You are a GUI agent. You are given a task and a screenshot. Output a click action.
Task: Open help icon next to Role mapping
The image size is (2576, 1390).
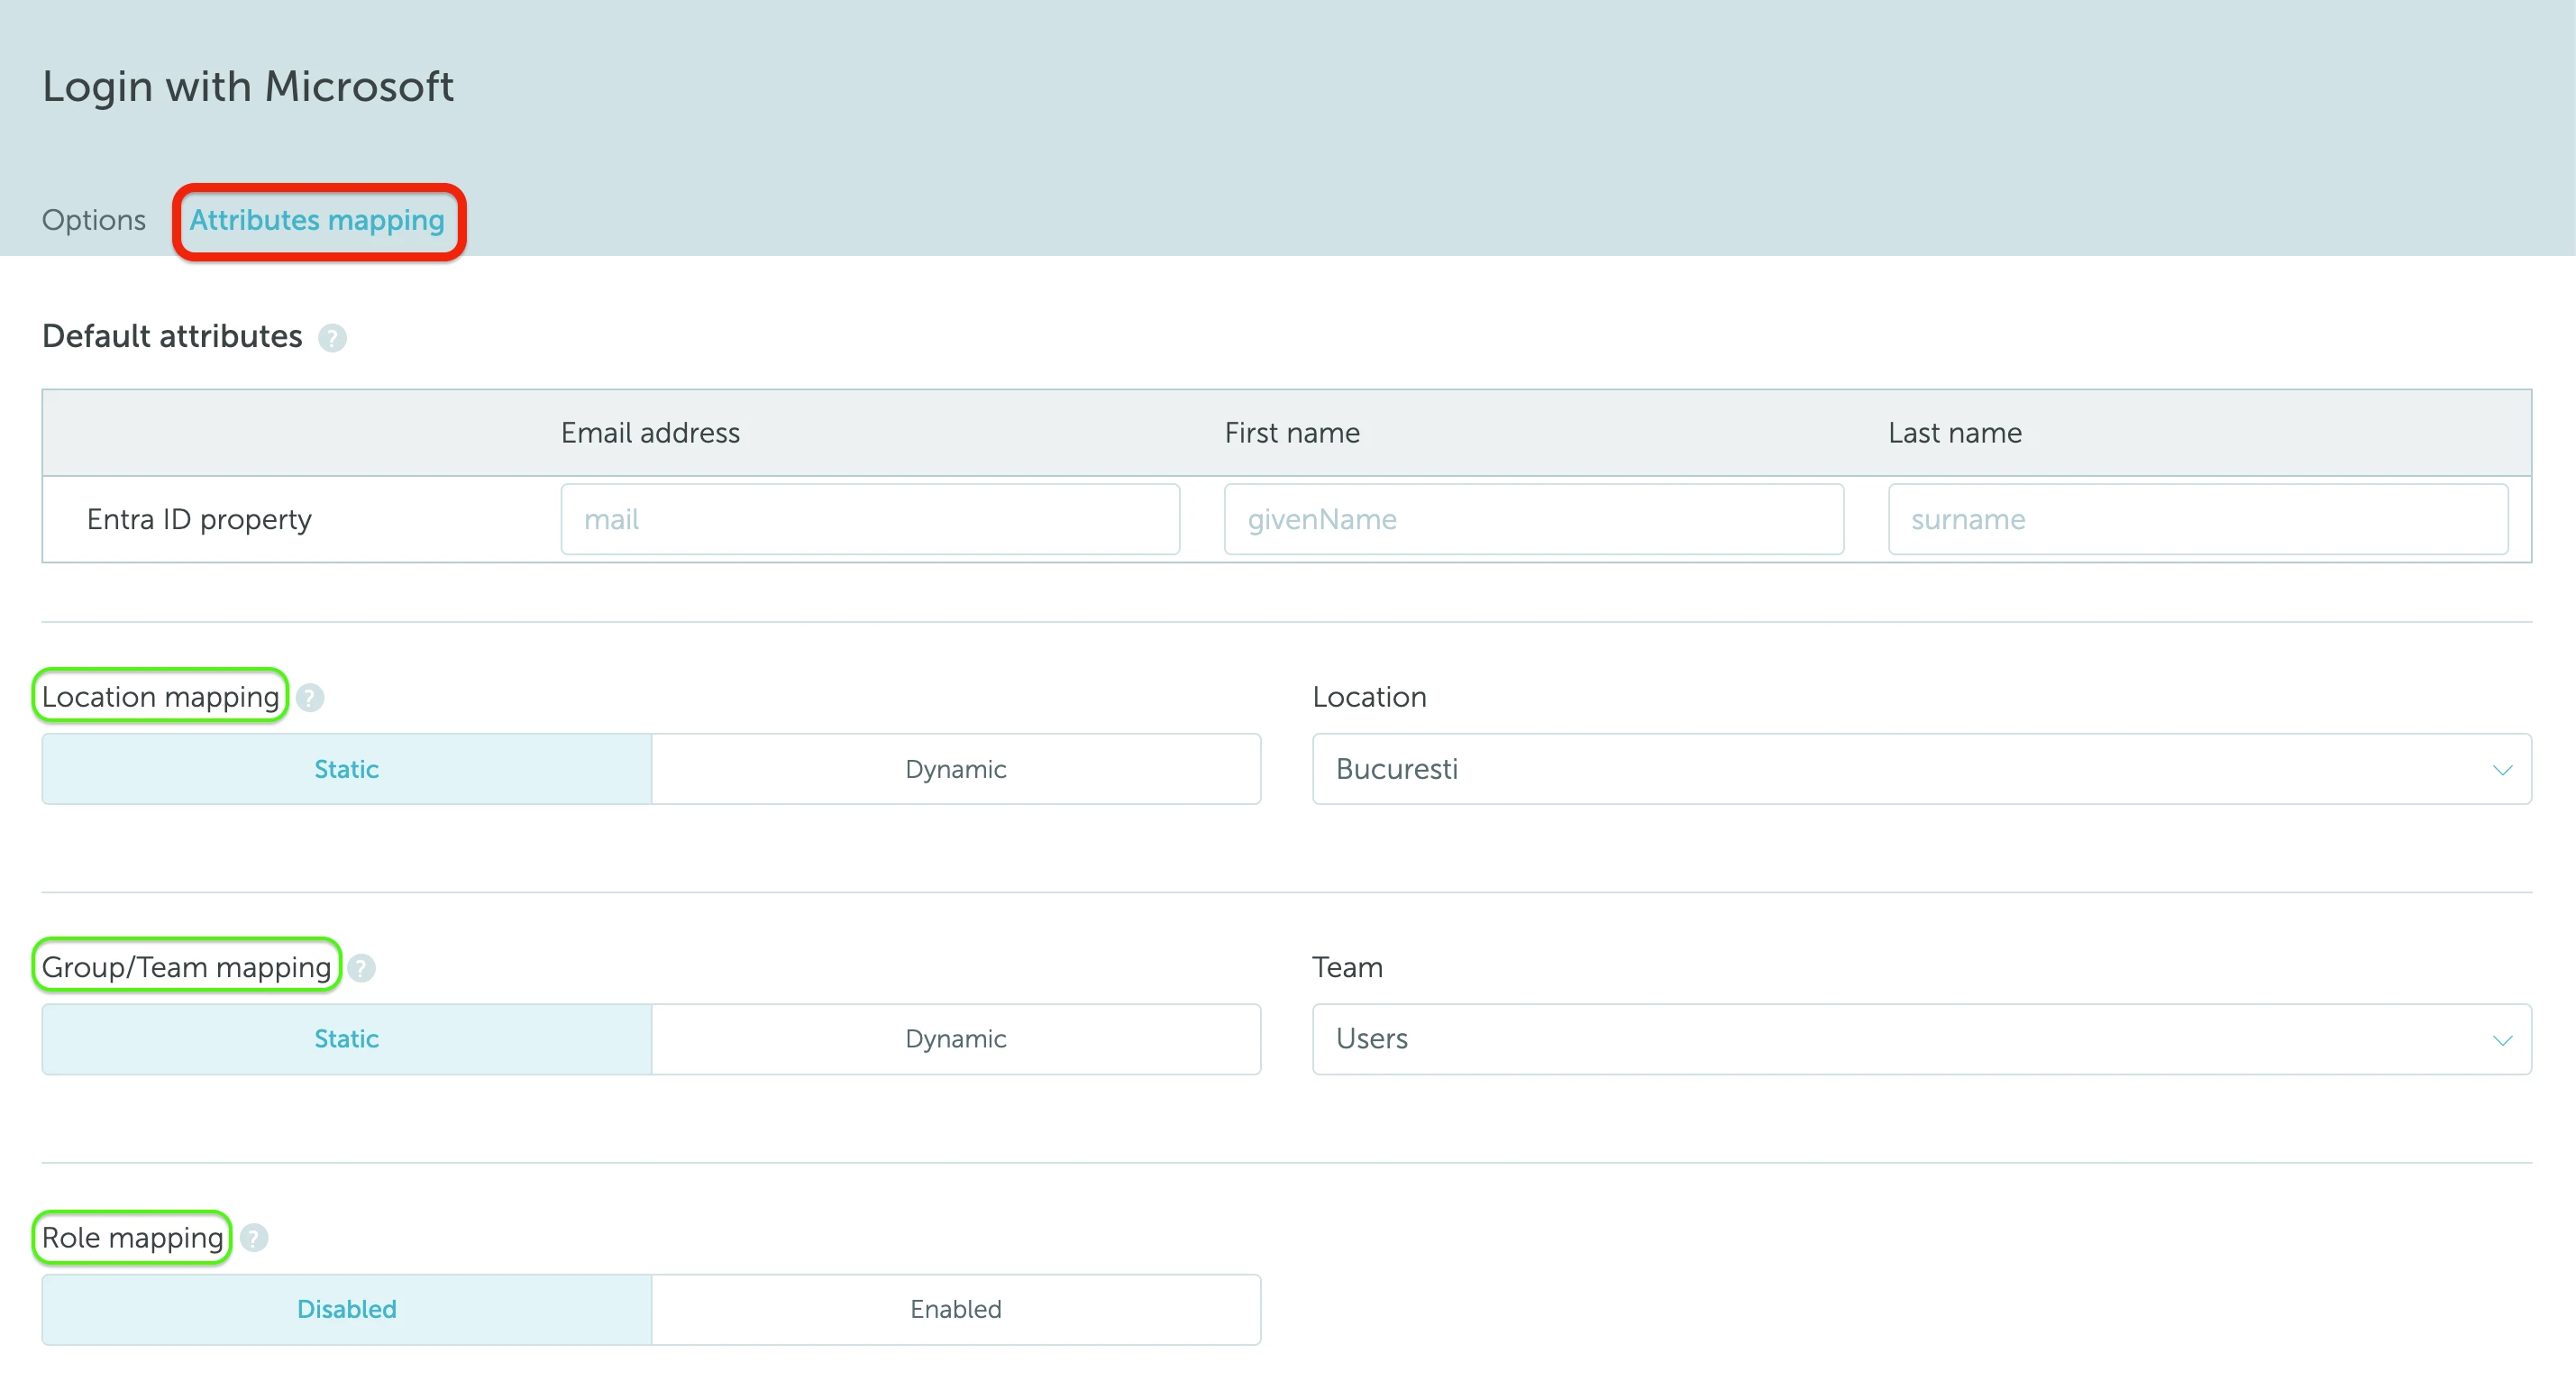[254, 1238]
